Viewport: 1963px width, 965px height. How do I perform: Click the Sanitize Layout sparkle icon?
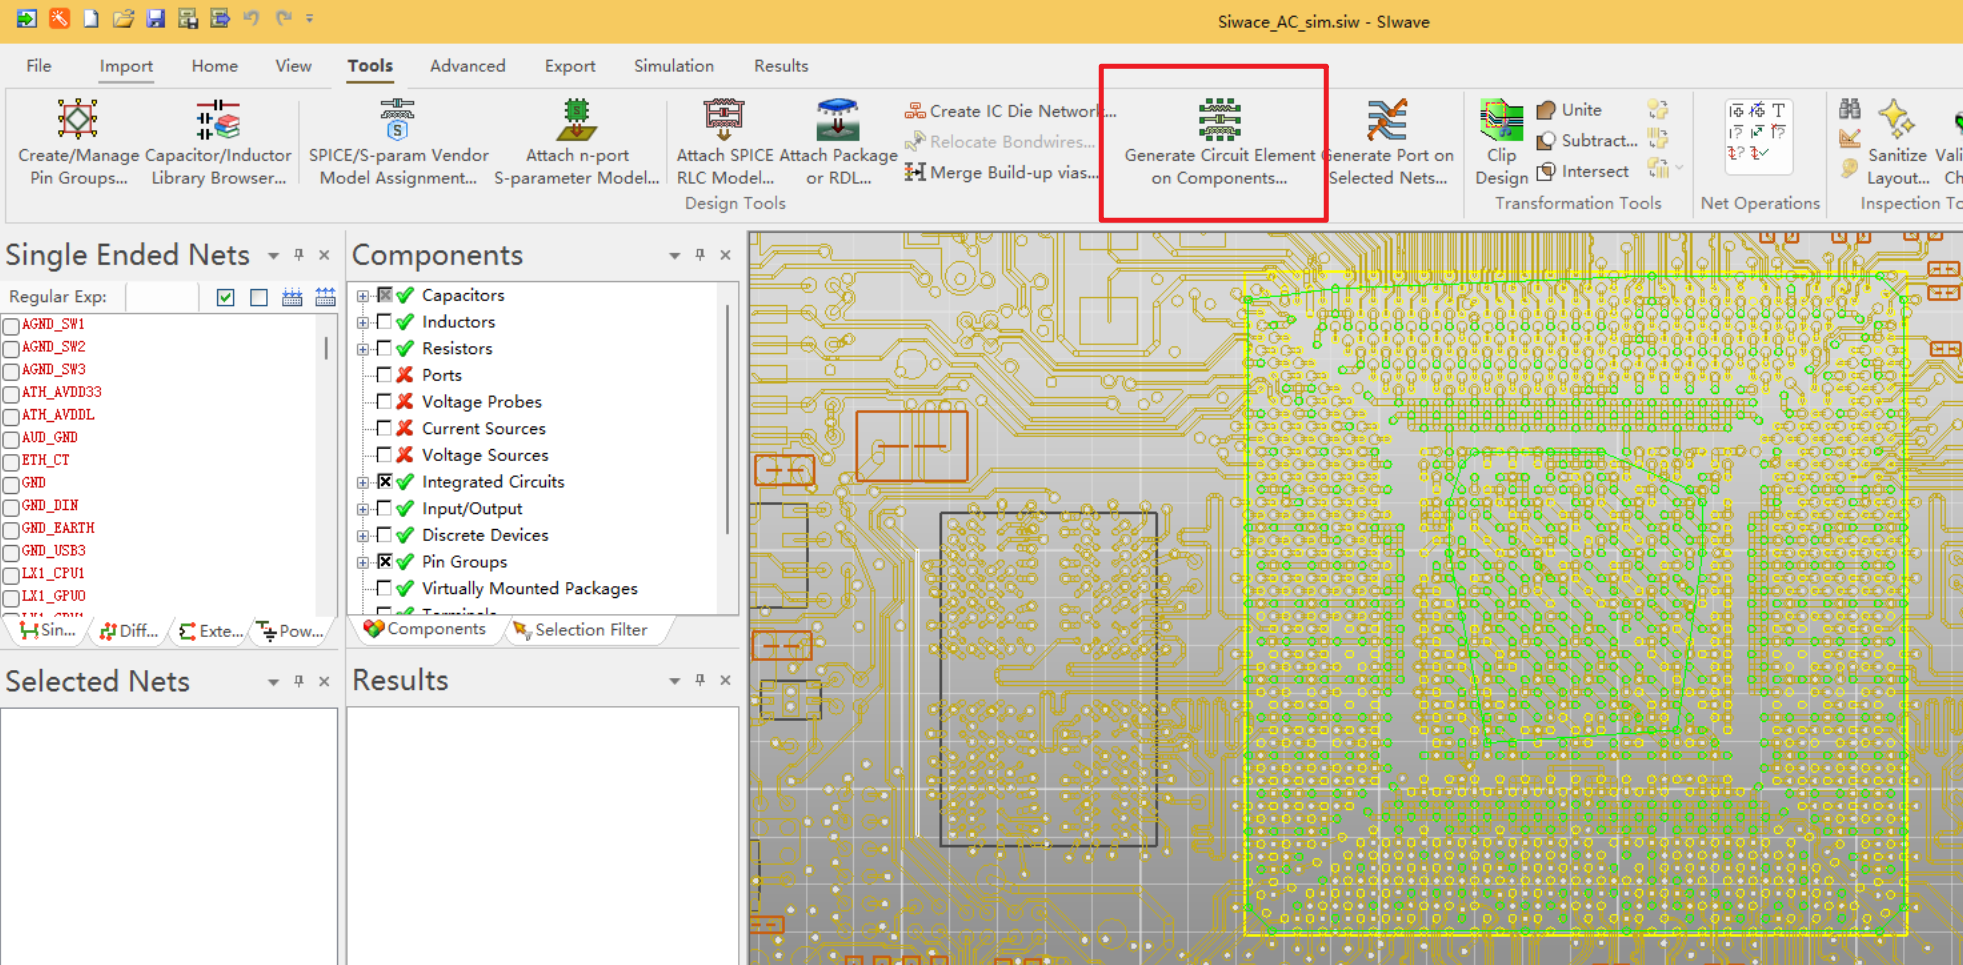(x=1896, y=120)
